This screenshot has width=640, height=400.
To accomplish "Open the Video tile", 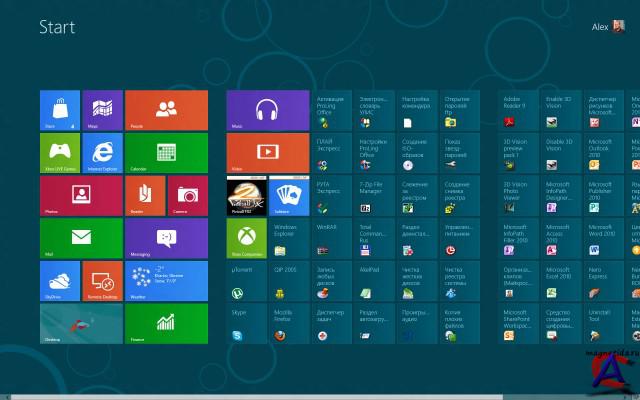I will click(x=268, y=153).
